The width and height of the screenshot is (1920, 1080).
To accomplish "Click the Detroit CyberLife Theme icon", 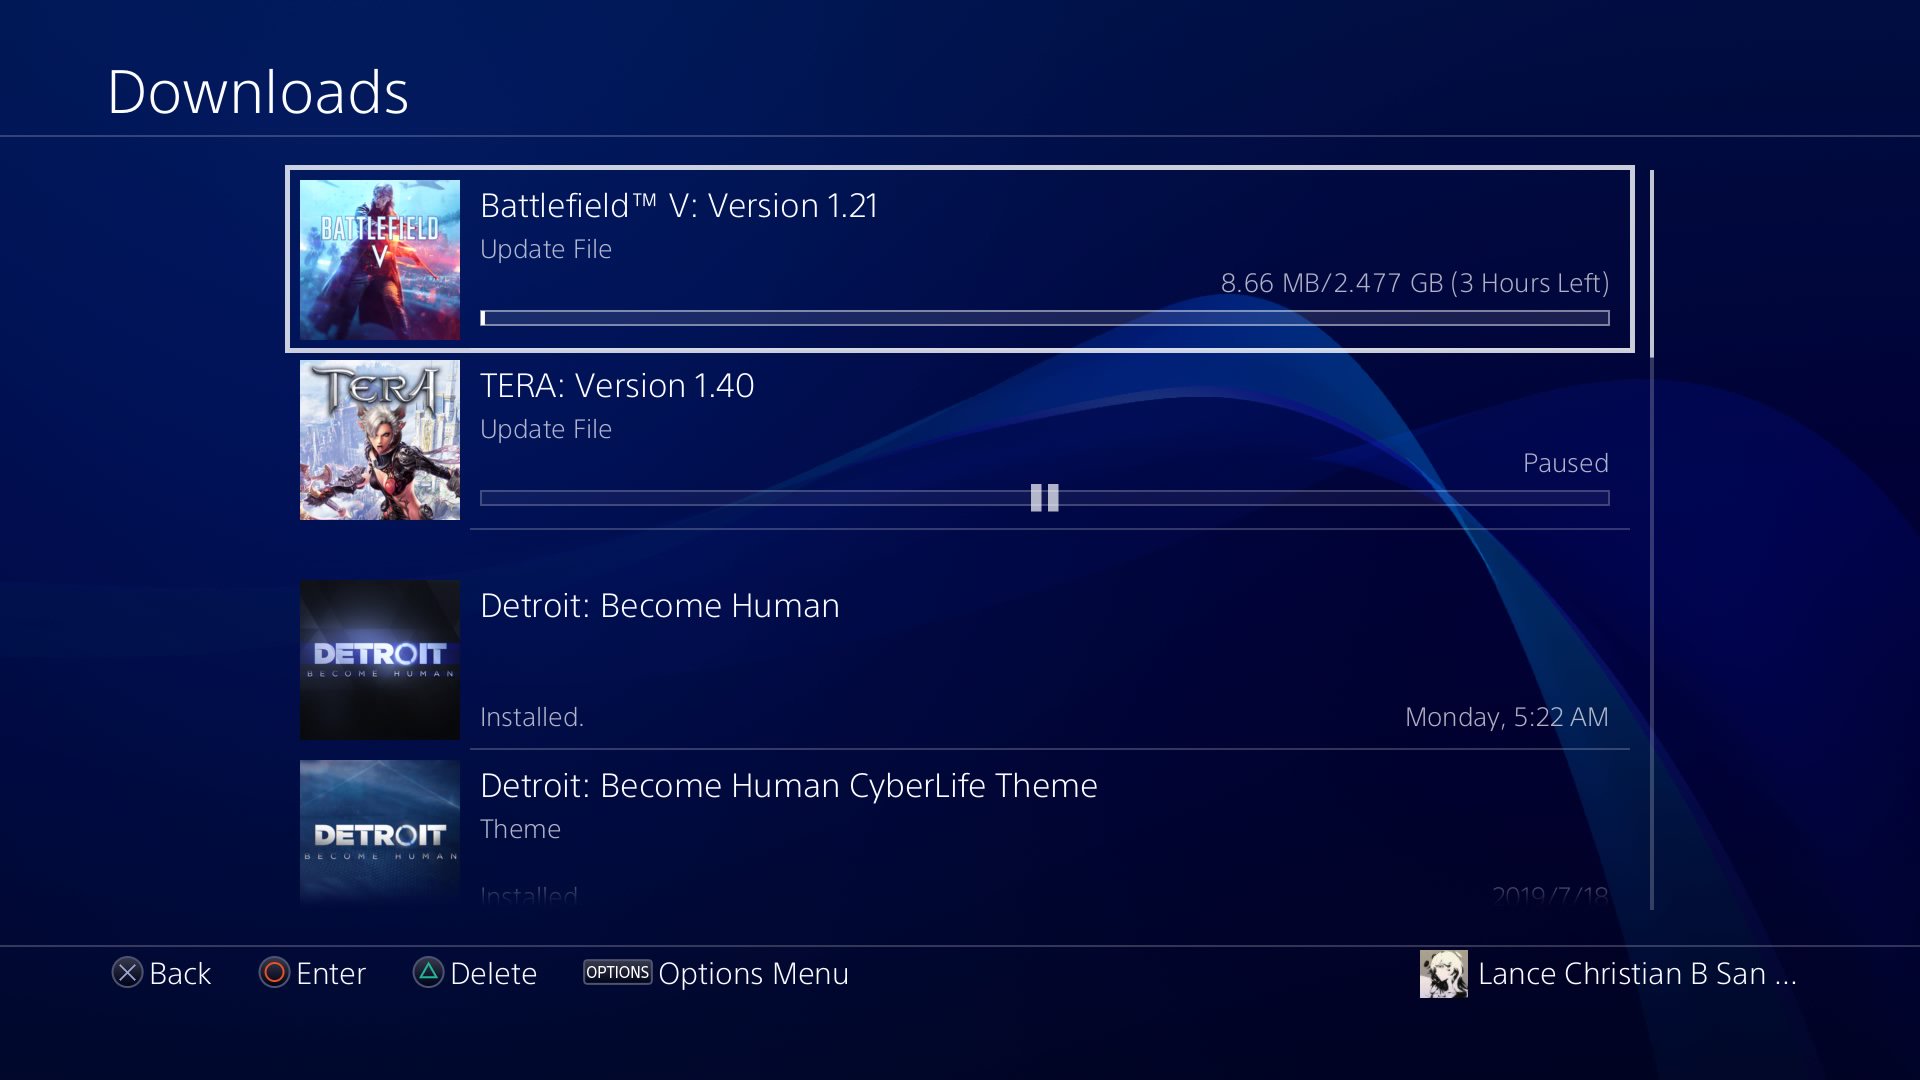I will (x=380, y=833).
